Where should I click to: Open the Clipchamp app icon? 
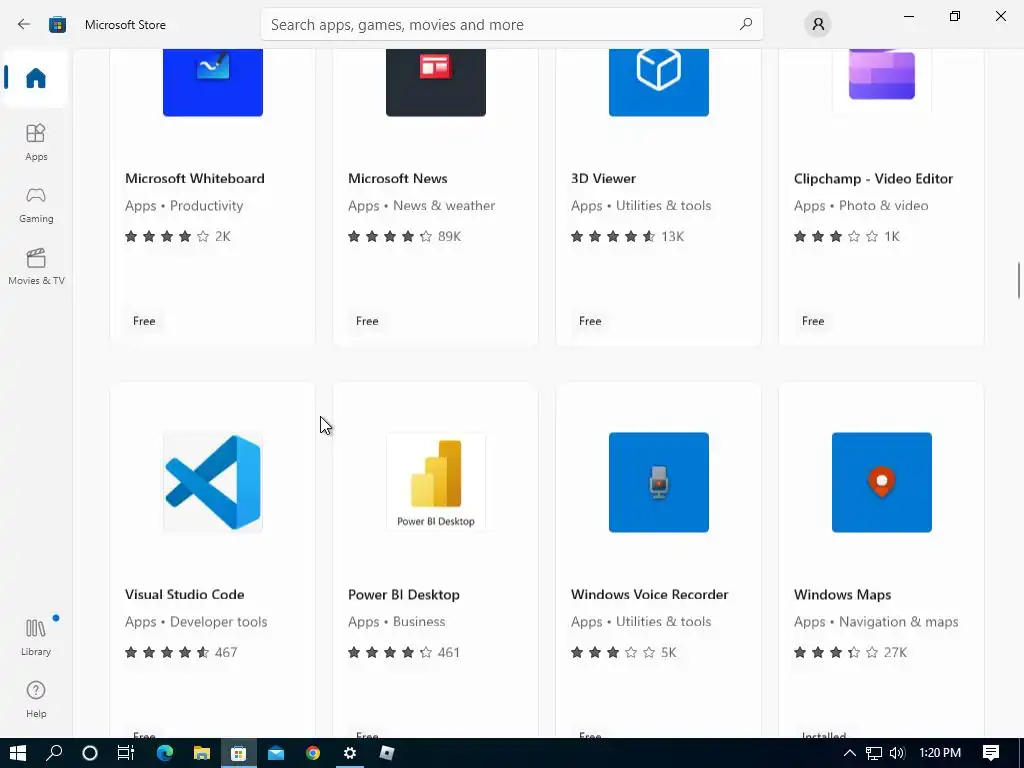click(x=882, y=82)
